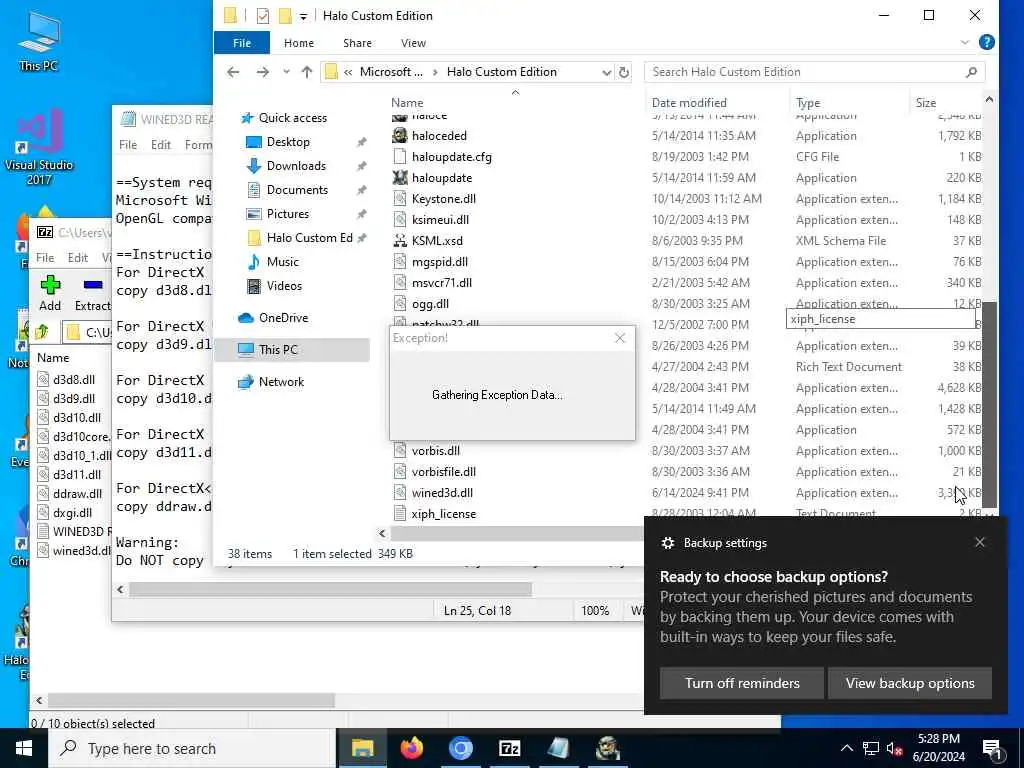
Task: Select Network in navigation pane
Action: 281,382
